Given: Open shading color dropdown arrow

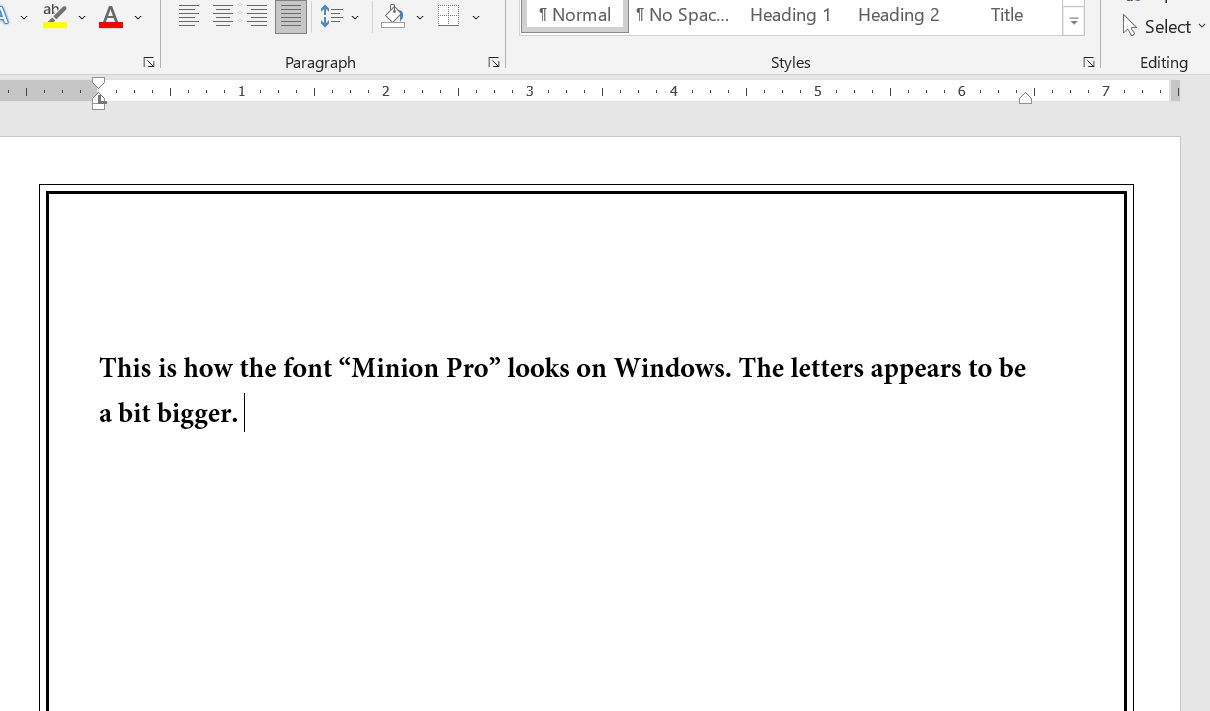Looking at the screenshot, I should point(419,17).
